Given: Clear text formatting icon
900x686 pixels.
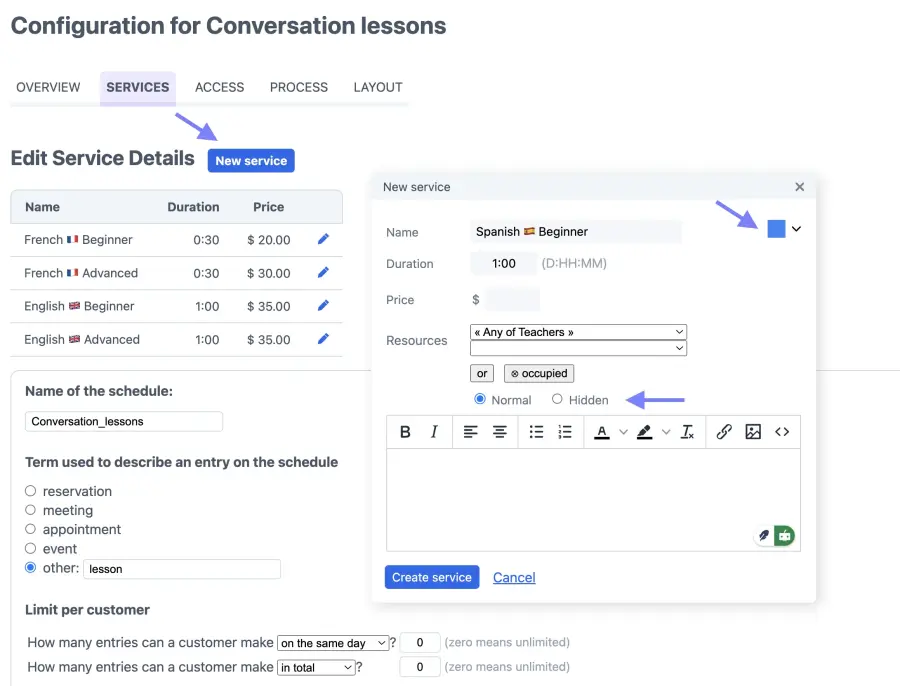Looking at the screenshot, I should (687, 432).
